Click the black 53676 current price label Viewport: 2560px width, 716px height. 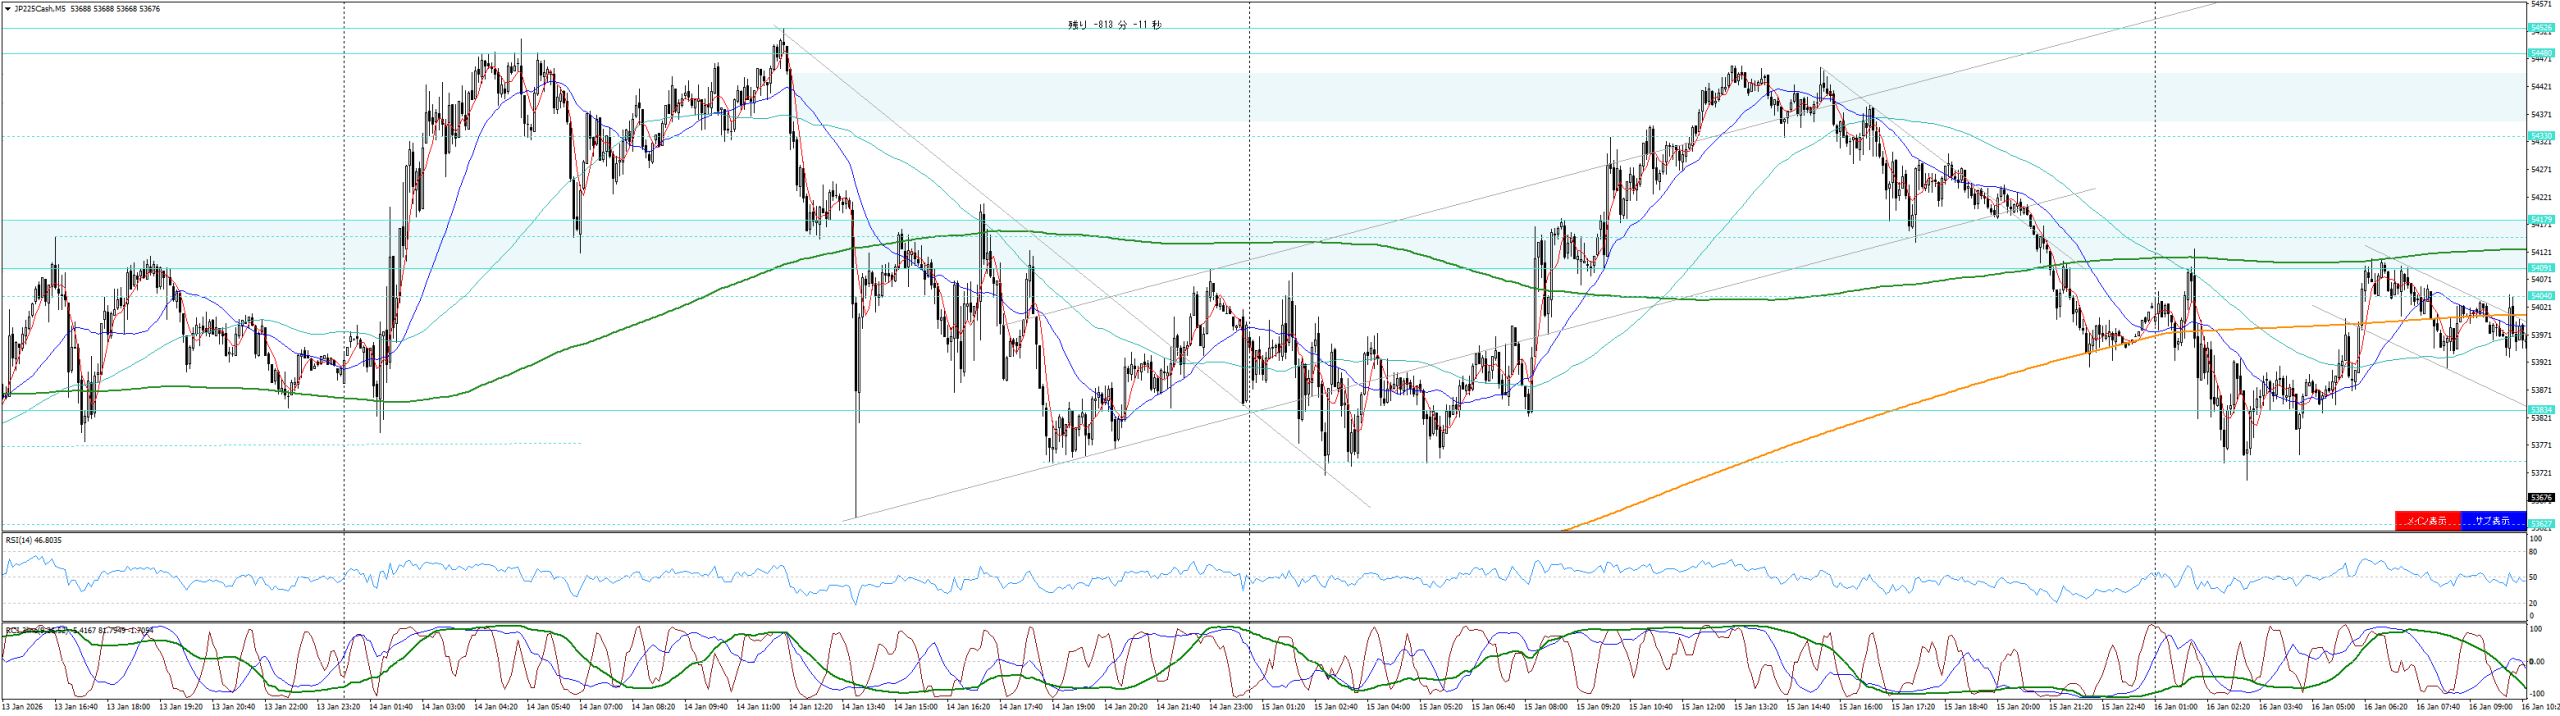point(2541,498)
